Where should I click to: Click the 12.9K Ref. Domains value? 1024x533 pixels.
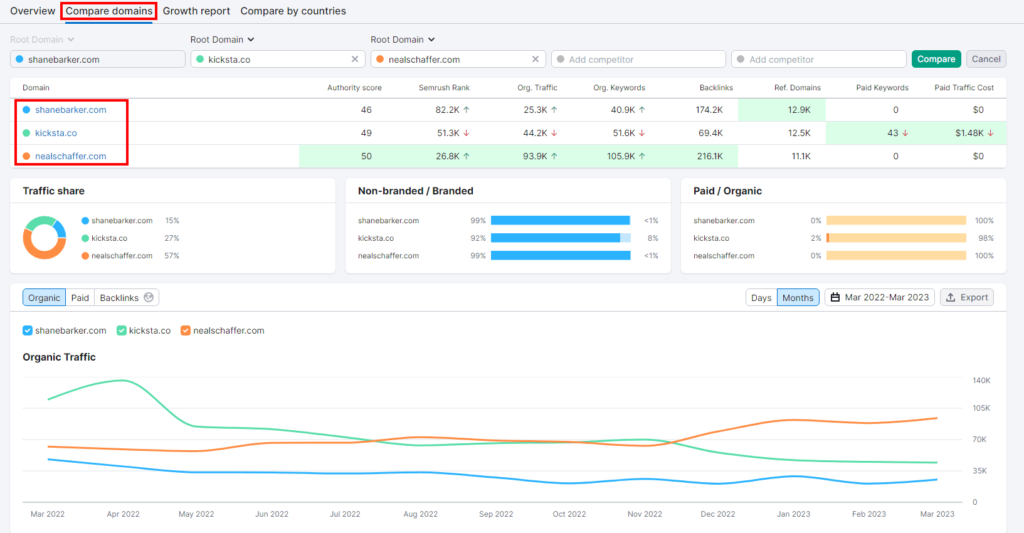coord(799,110)
